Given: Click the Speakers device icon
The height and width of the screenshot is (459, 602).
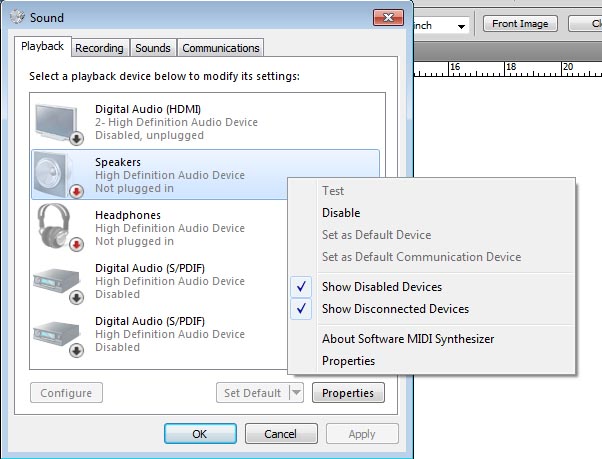Looking at the screenshot, I should 59,175.
